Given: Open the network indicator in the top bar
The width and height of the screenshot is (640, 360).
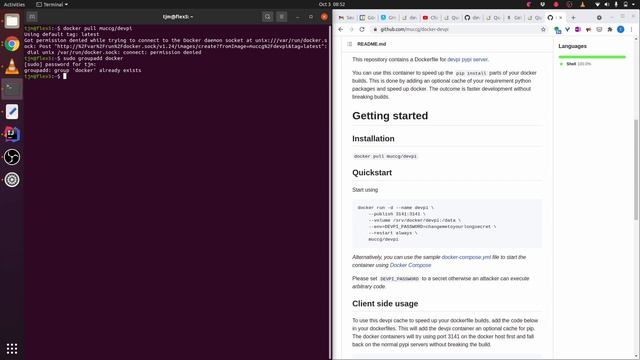Looking at the screenshot, I should 597,4.
